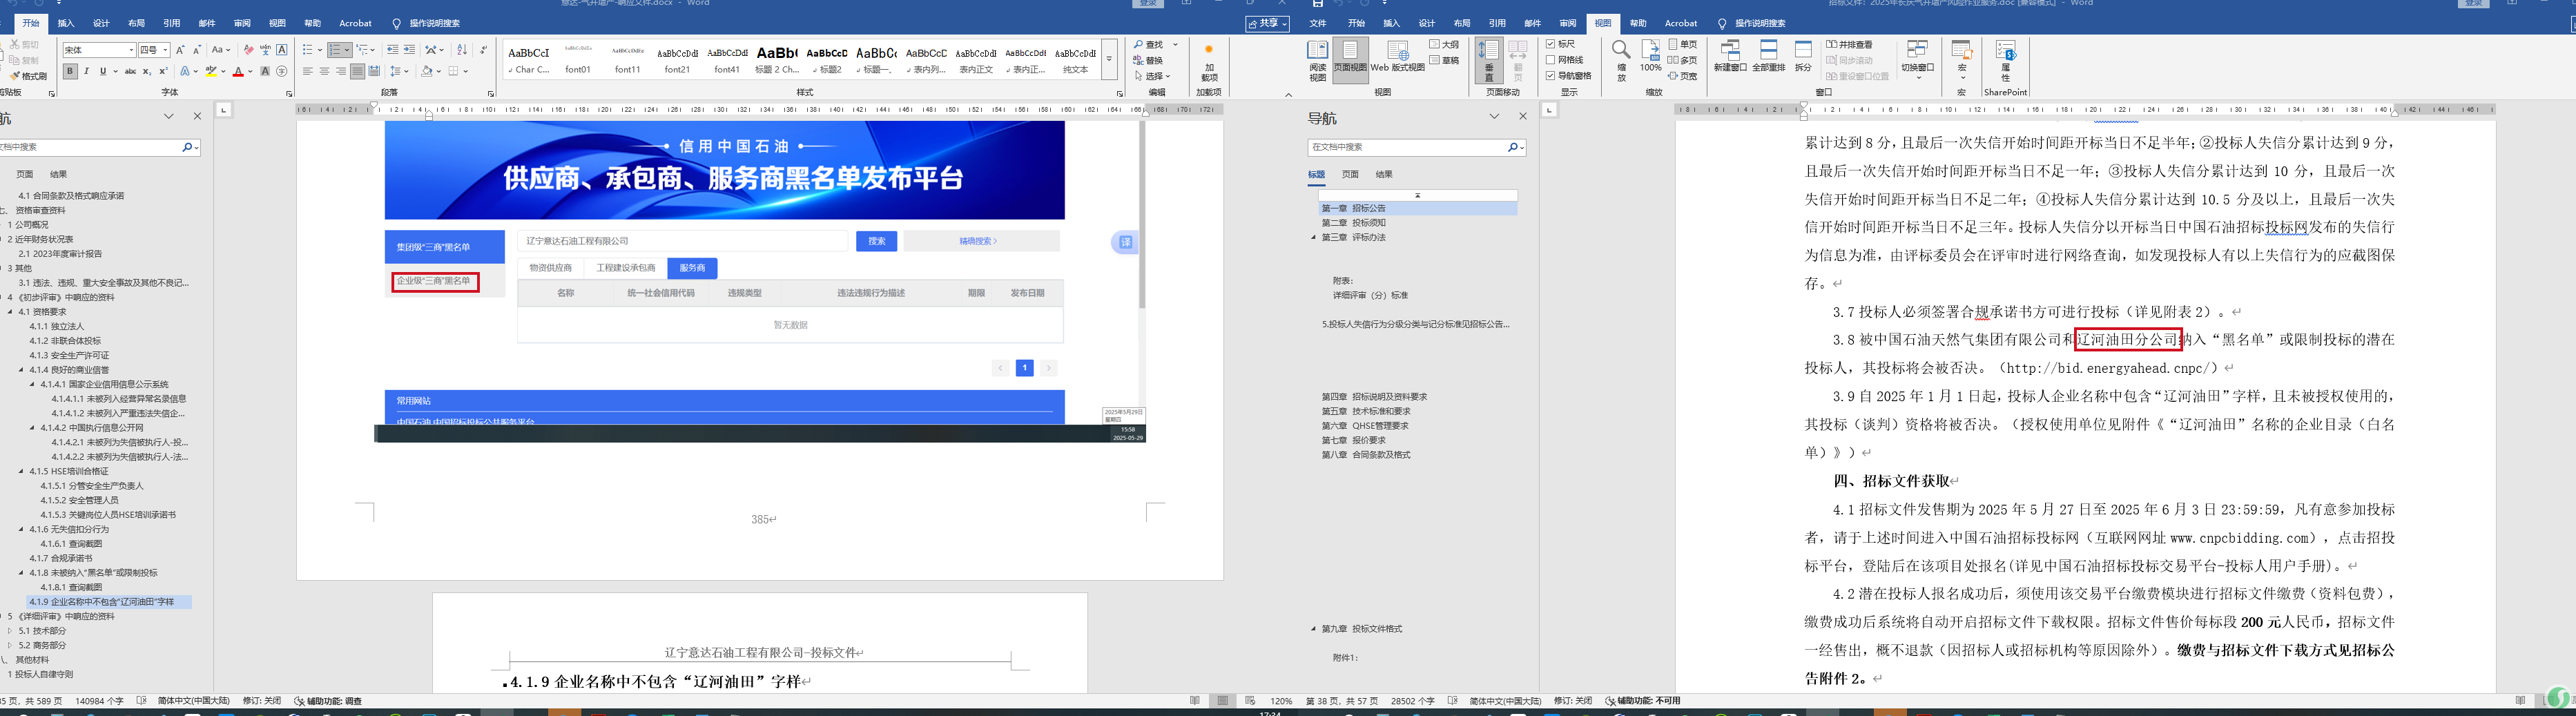
Task: Open the Zoom (缩放) dialog magnifier
Action: coord(1621,60)
